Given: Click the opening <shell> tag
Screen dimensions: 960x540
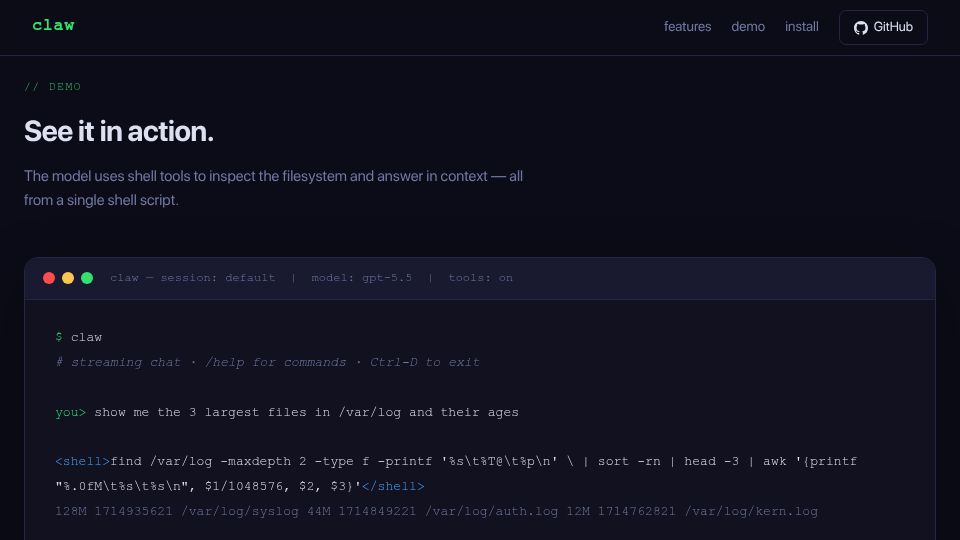Looking at the screenshot, I should click(83, 462).
